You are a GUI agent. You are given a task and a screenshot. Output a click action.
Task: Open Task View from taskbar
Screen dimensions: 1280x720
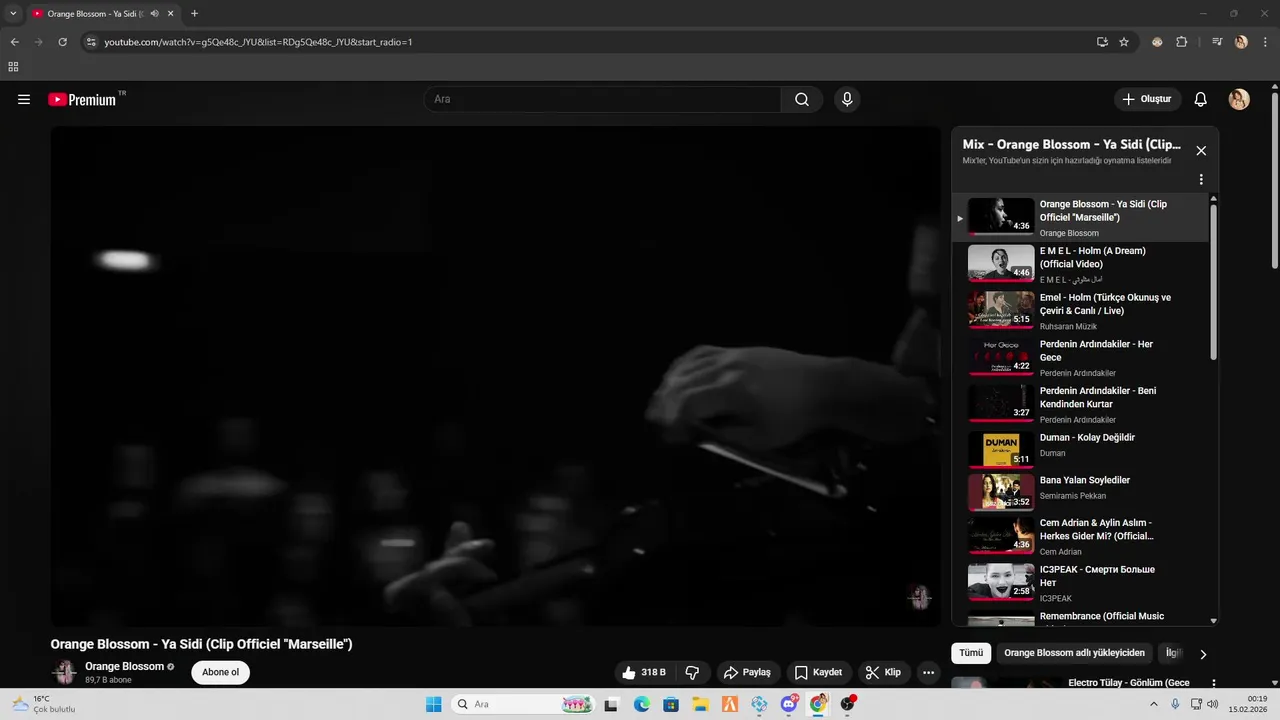coord(611,704)
